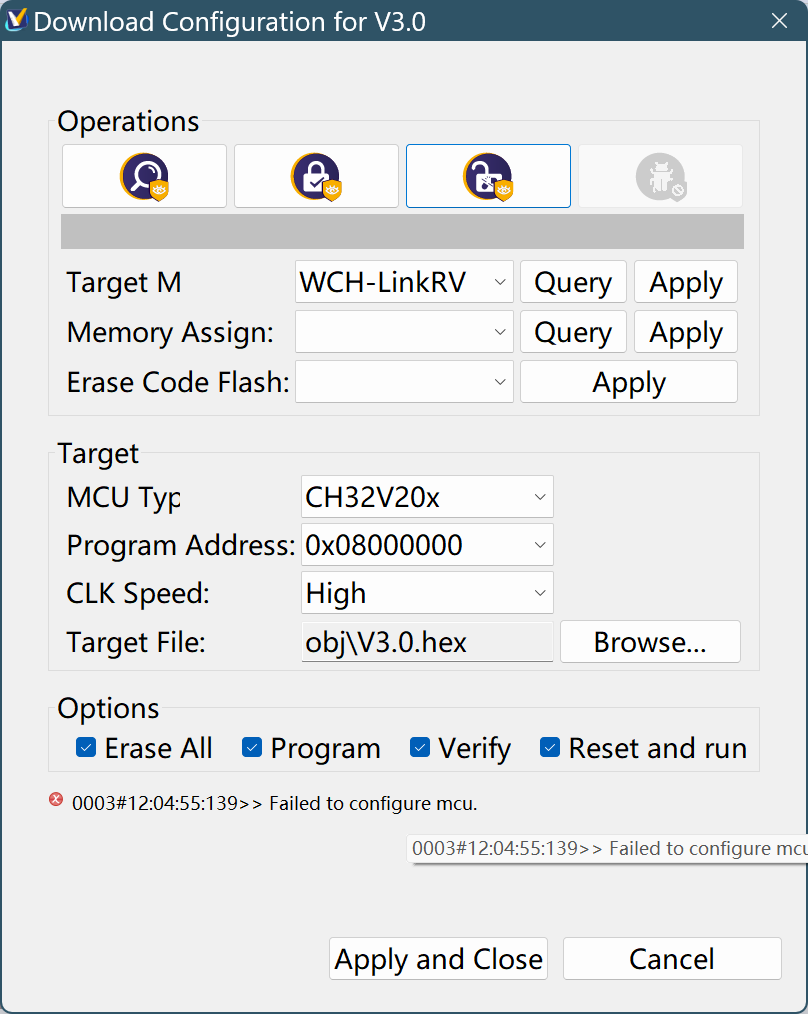Open the CLK Speed dropdown

click(x=427, y=593)
